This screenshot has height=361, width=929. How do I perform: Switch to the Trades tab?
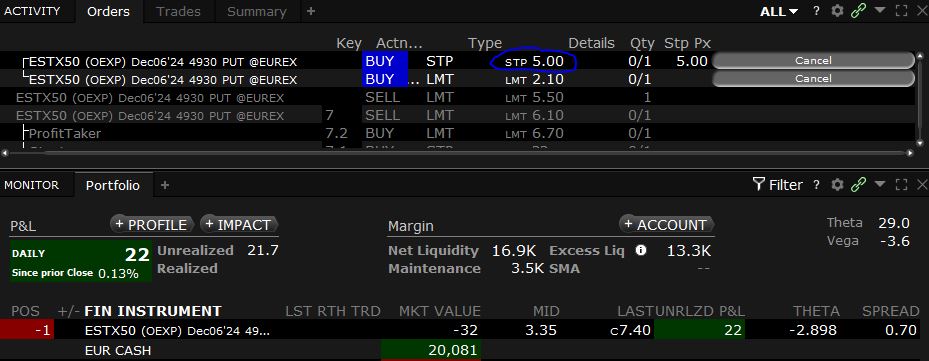pyautogui.click(x=178, y=11)
